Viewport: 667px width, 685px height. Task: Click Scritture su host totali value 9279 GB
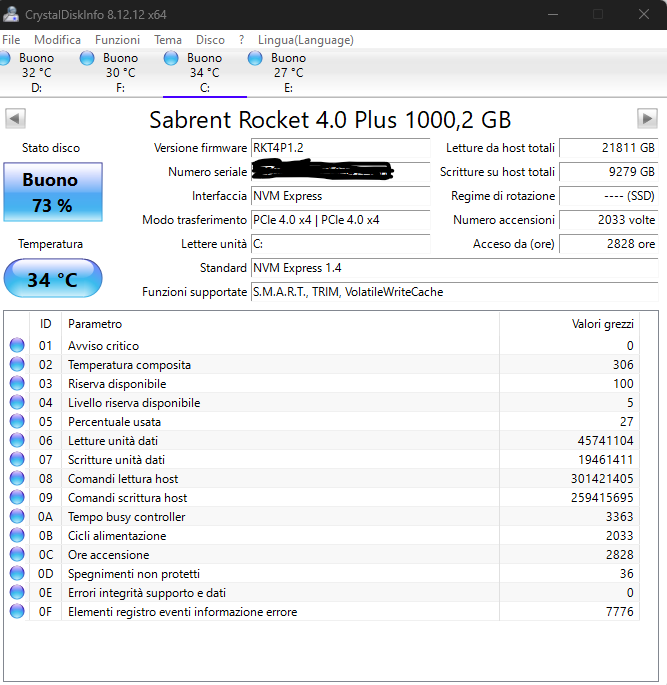(x=608, y=172)
